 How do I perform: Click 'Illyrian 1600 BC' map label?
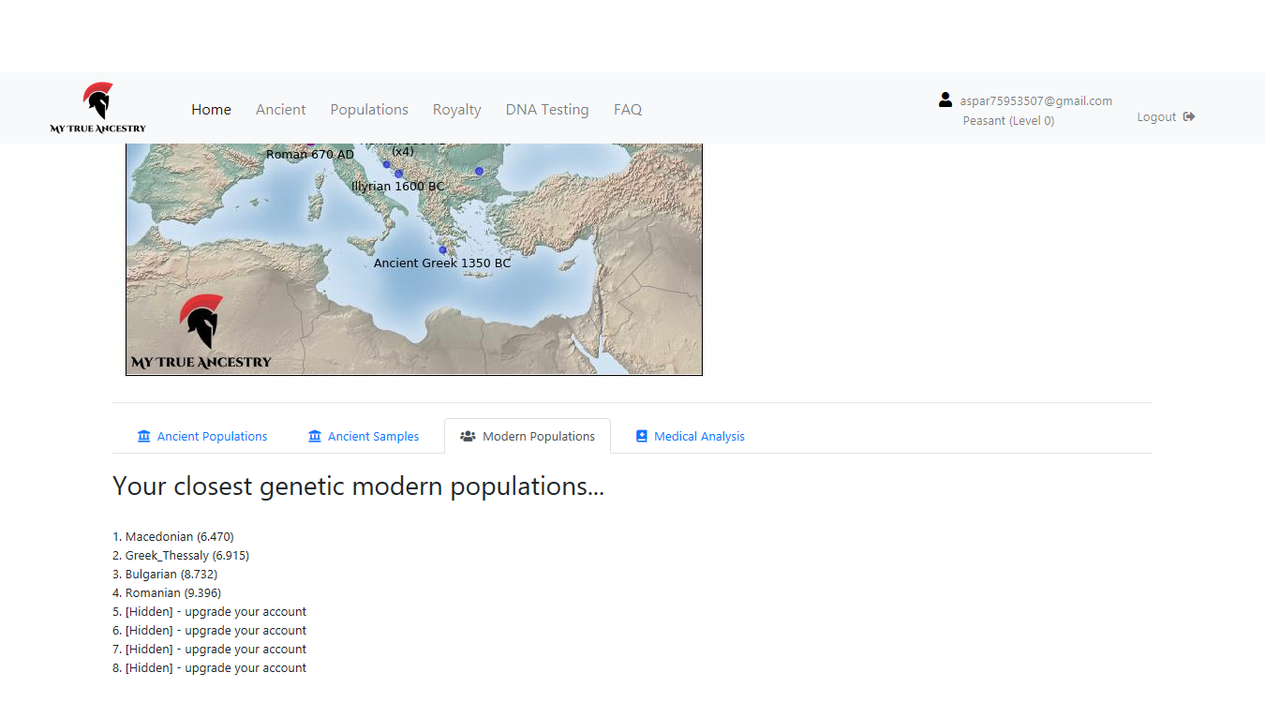pos(398,186)
